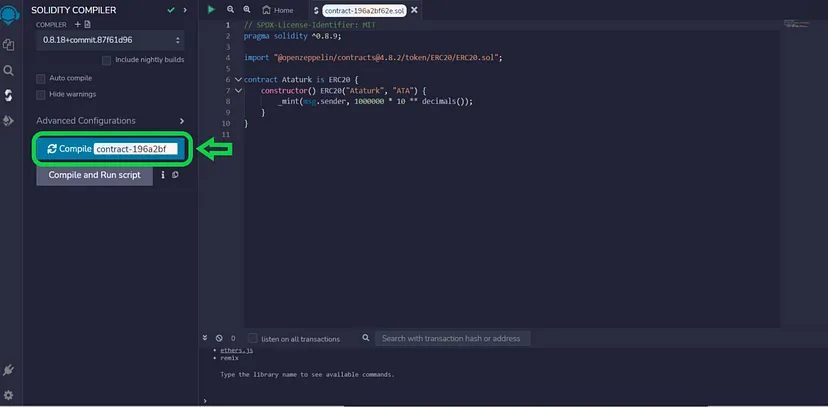Check Include nightly builds option
Screen dimensions: 828x407
107,60
